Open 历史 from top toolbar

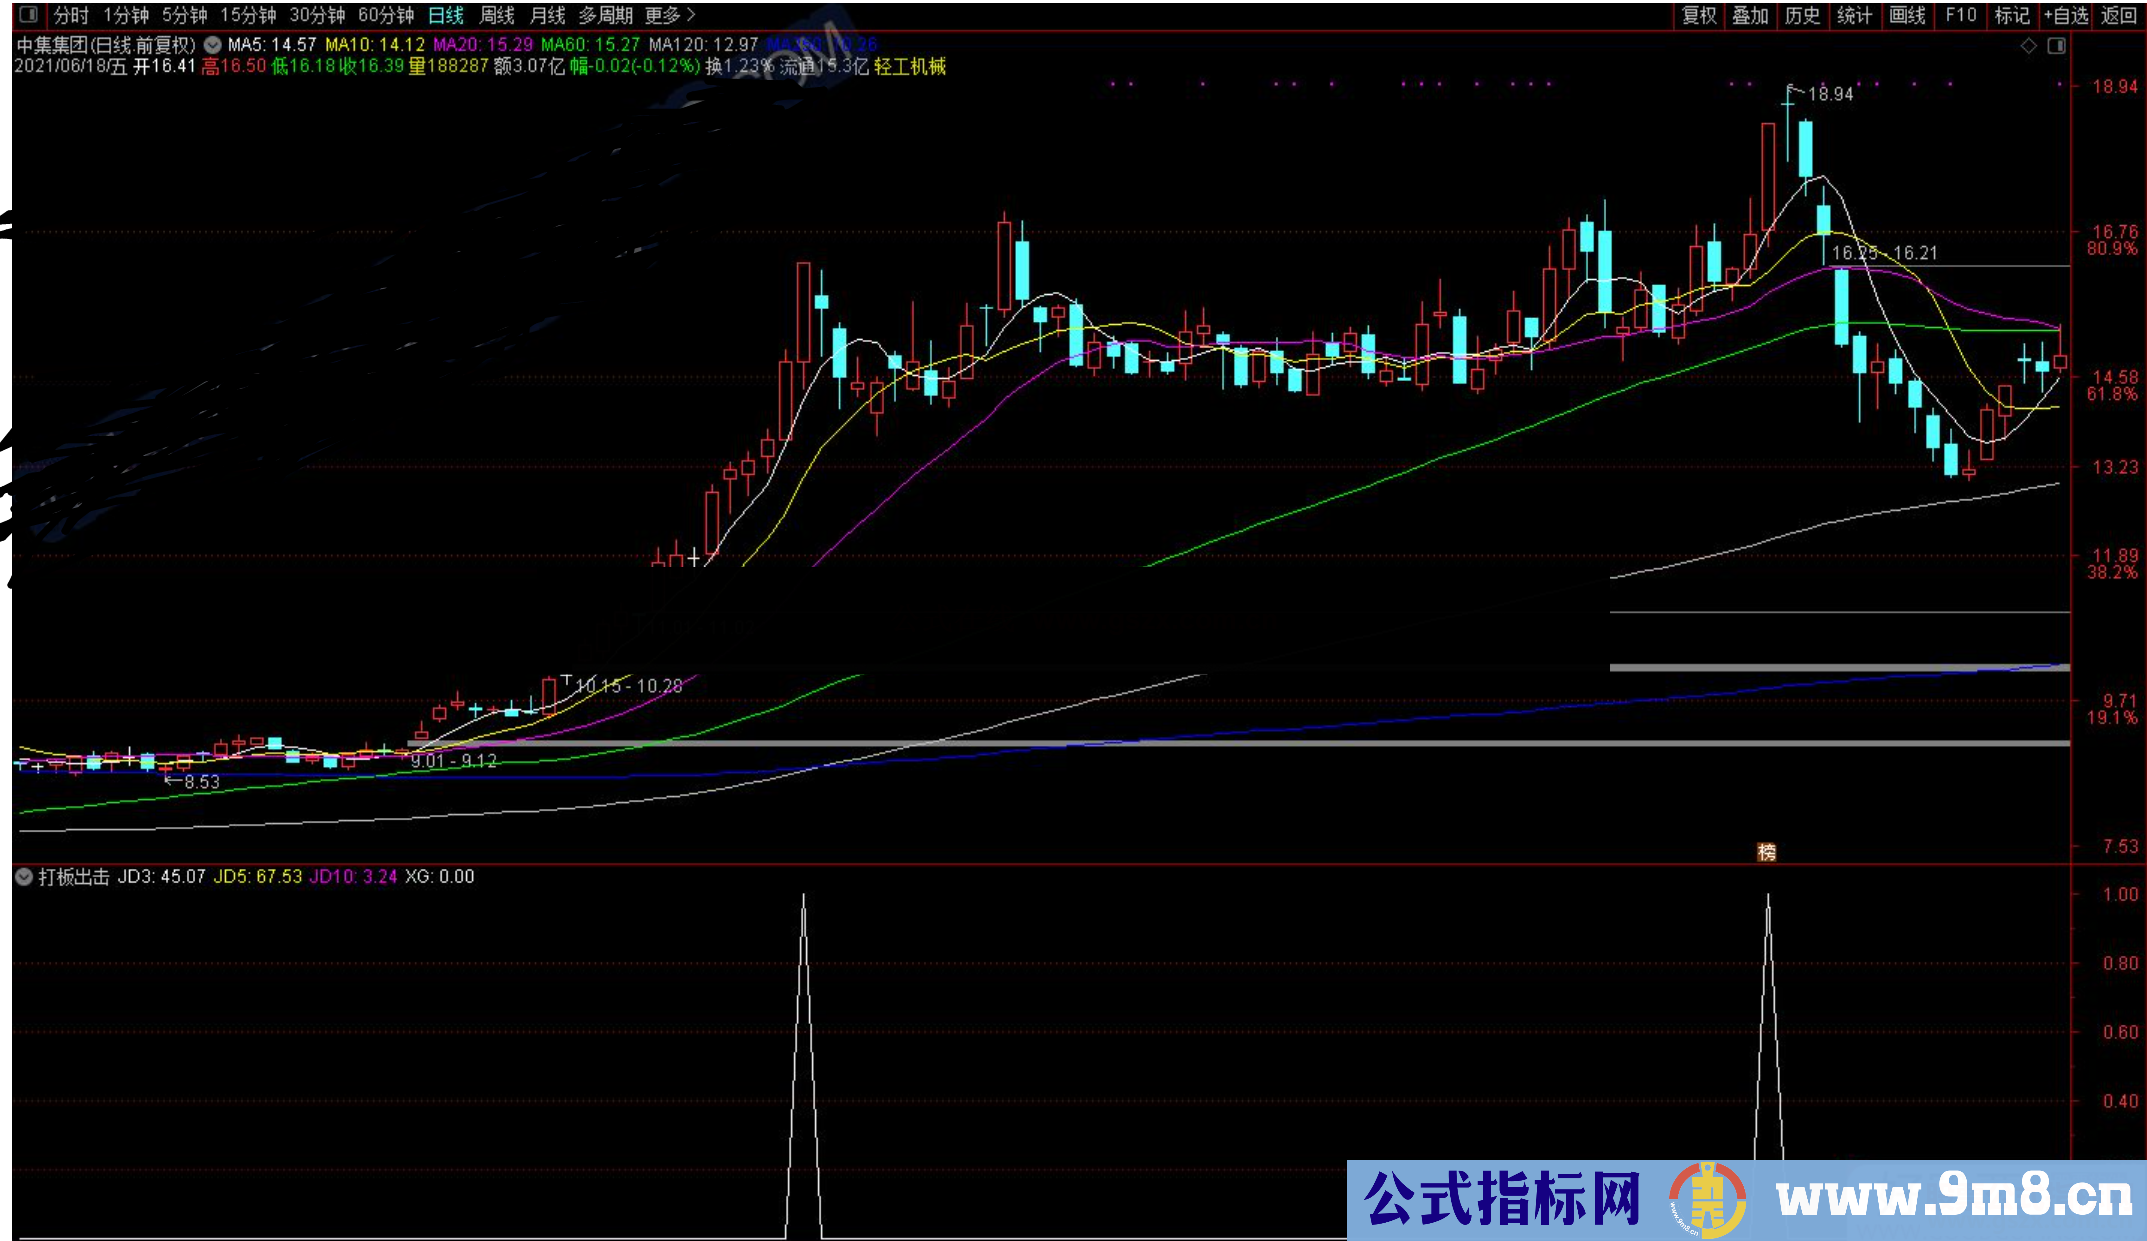point(1802,15)
